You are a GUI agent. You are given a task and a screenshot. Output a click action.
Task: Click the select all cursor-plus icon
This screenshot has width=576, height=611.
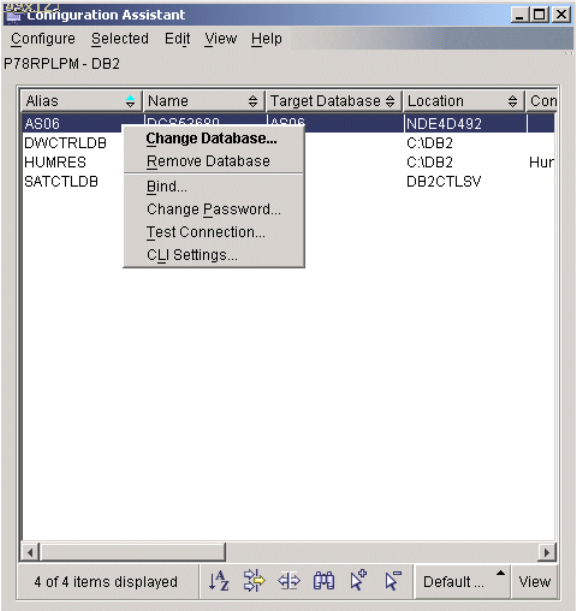[358, 580]
